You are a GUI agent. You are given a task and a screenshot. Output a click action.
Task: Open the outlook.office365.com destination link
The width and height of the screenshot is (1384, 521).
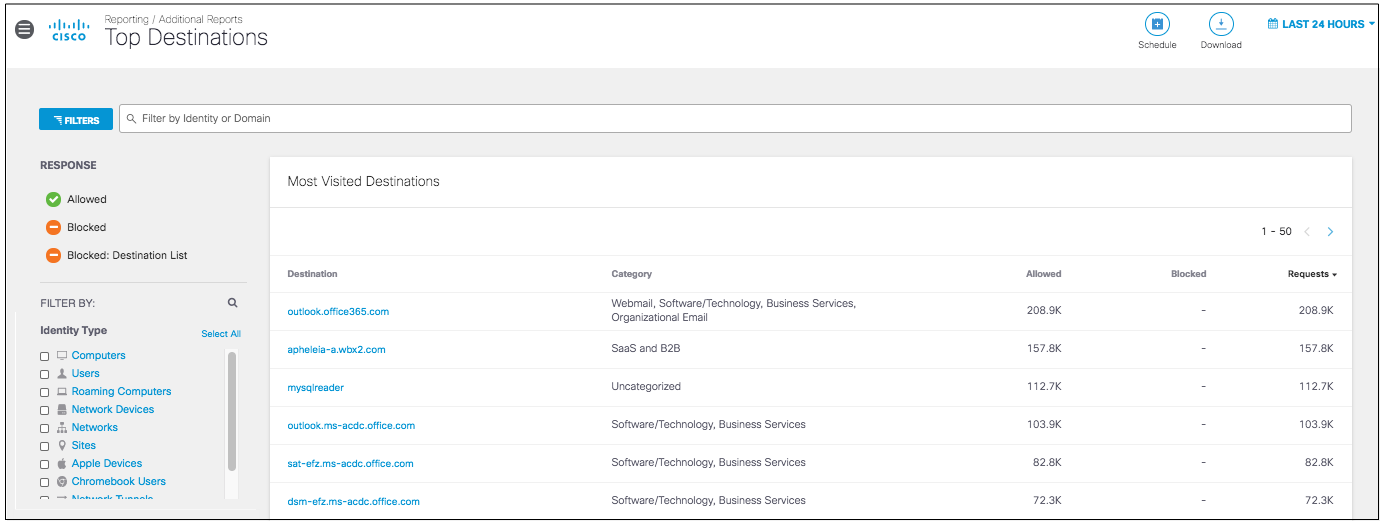pyautogui.click(x=338, y=311)
